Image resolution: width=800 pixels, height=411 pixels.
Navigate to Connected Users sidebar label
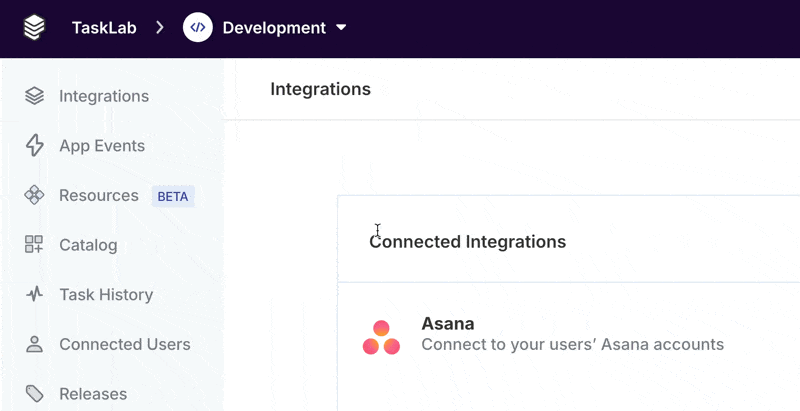tap(125, 344)
